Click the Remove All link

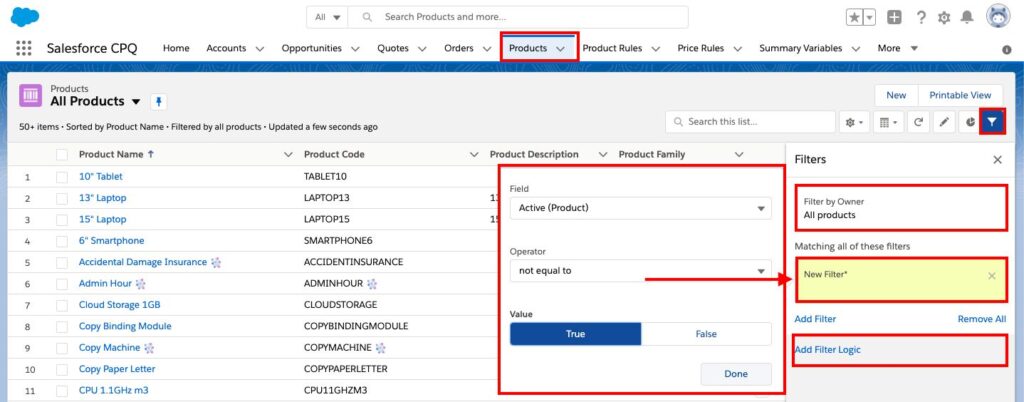tap(982, 319)
